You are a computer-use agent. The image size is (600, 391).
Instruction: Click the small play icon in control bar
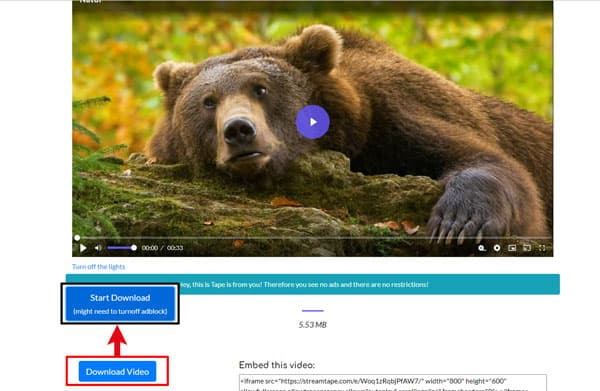tap(83, 248)
